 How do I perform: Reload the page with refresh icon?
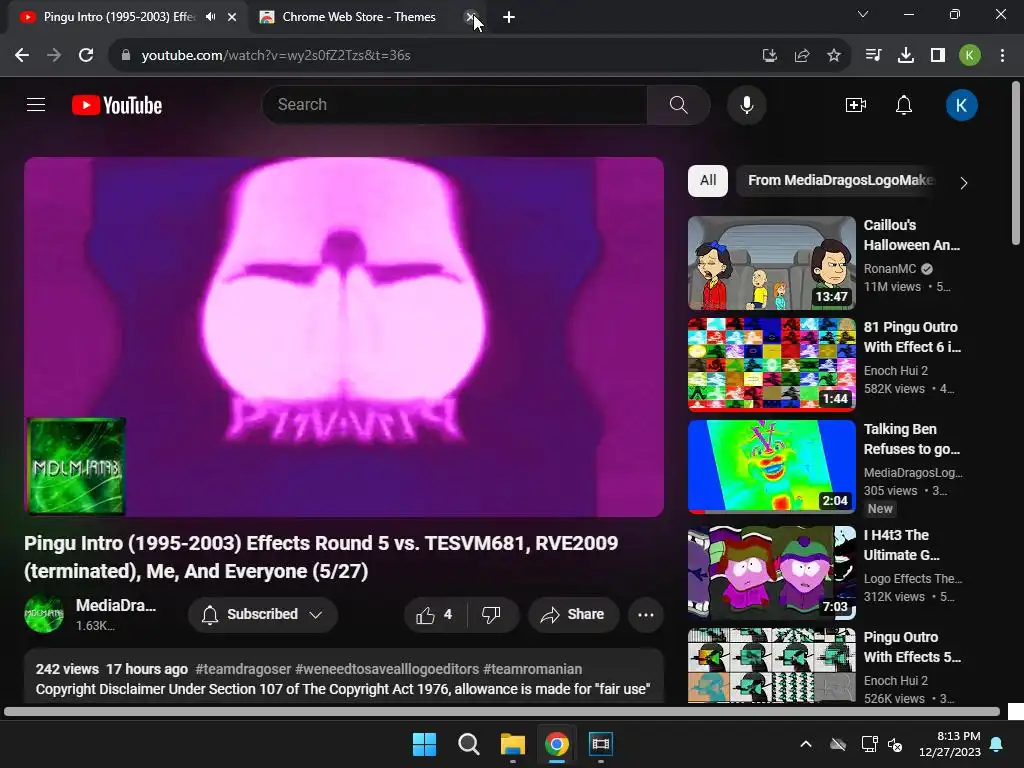click(86, 56)
